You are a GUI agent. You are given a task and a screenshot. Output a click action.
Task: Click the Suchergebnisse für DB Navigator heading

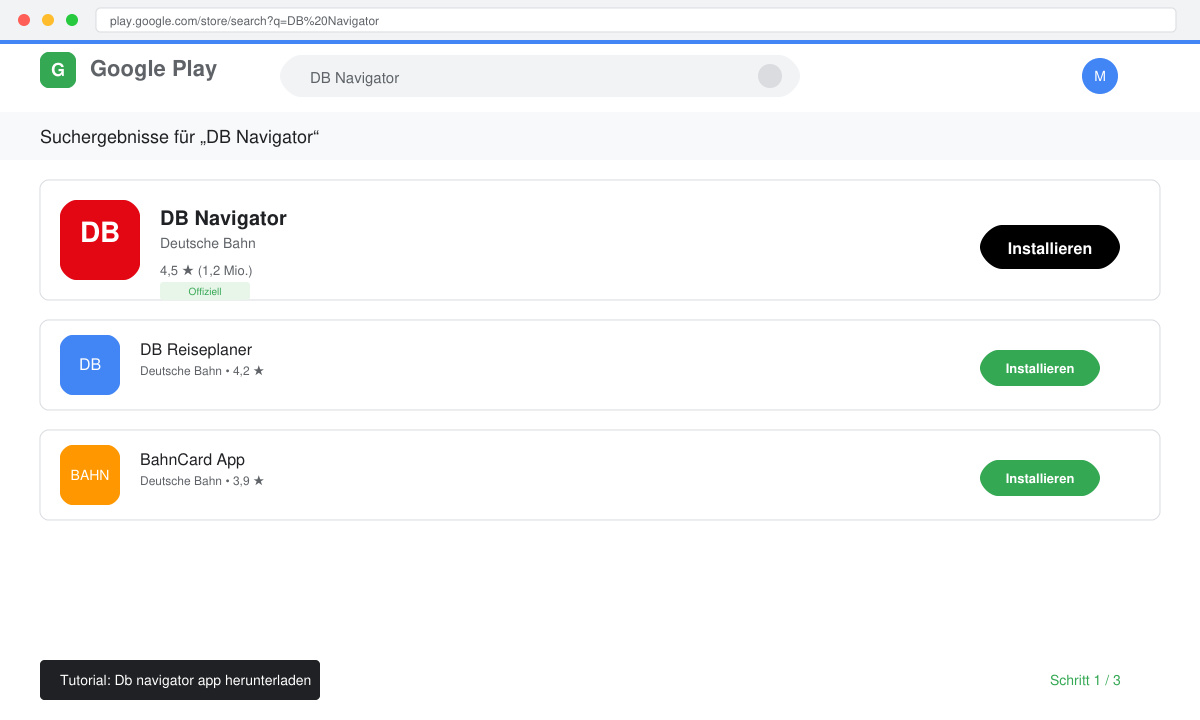pos(179,137)
